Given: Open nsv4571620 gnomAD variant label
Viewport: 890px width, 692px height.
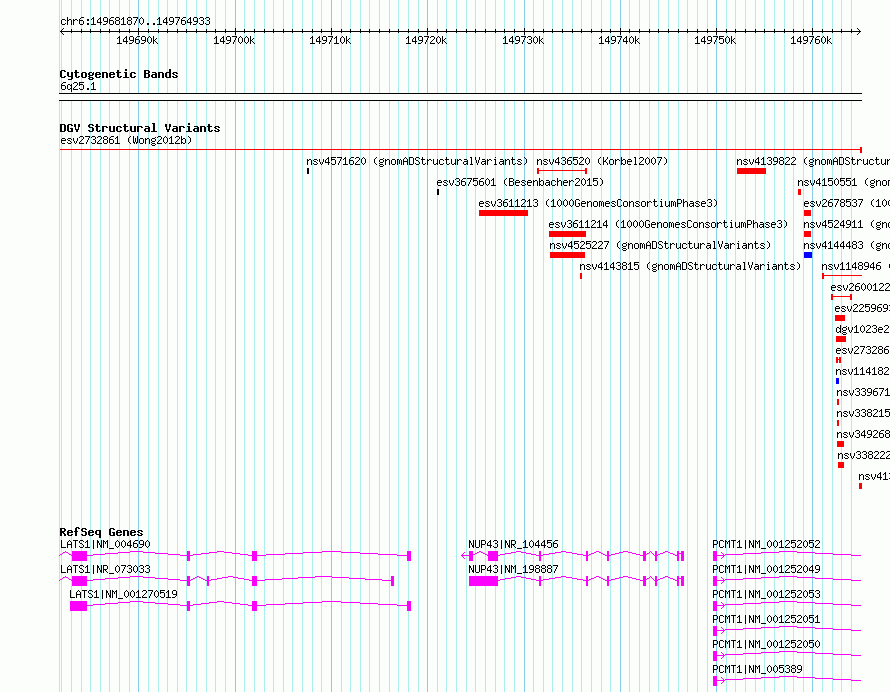Looking at the screenshot, I should point(417,161).
